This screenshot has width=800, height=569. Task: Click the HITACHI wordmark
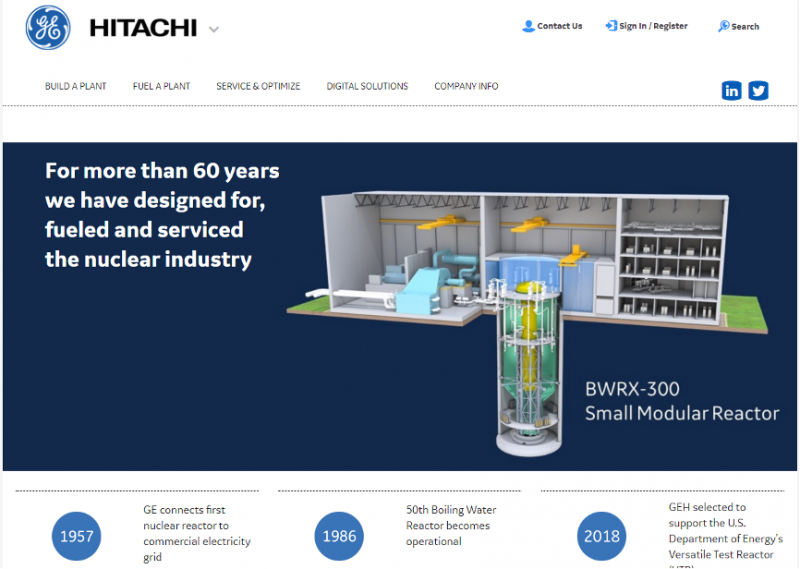click(143, 28)
